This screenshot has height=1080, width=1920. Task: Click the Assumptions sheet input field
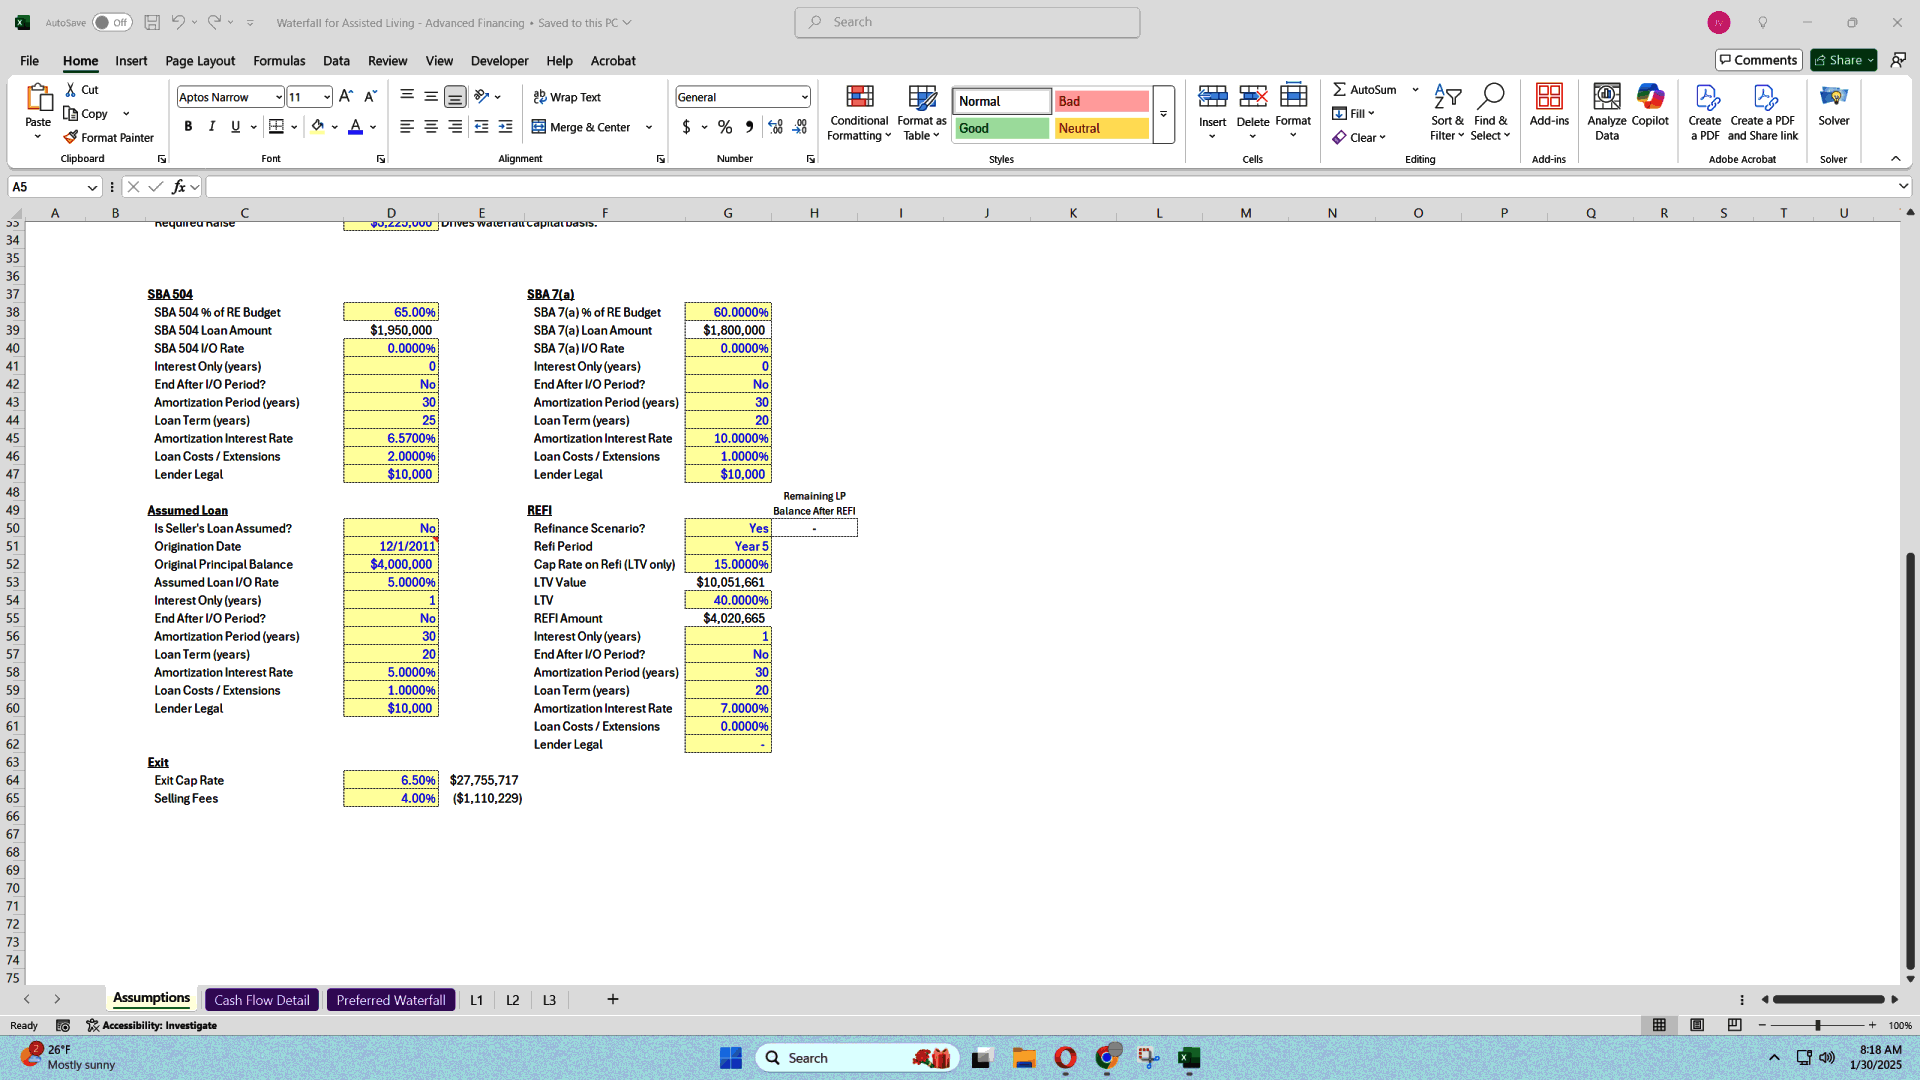point(152,1000)
